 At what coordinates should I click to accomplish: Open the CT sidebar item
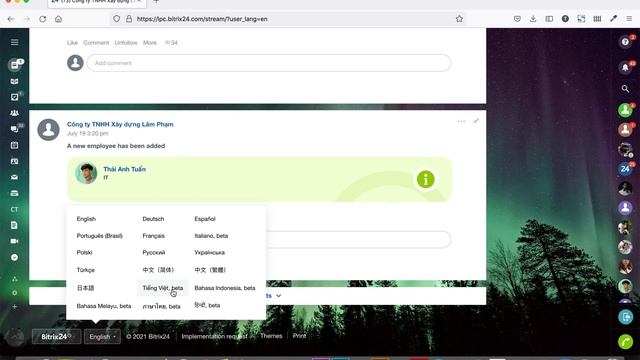tap(15, 209)
